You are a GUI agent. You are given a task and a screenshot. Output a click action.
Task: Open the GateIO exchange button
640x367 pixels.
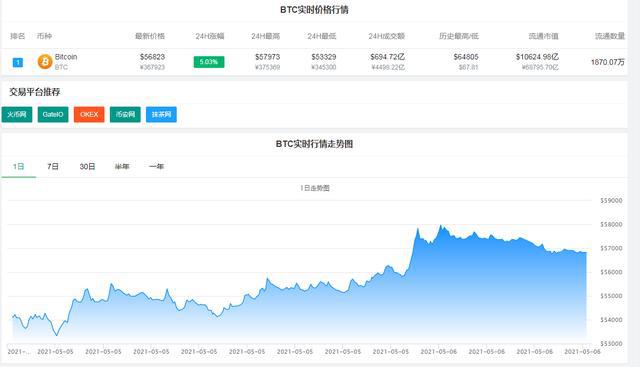(53, 114)
